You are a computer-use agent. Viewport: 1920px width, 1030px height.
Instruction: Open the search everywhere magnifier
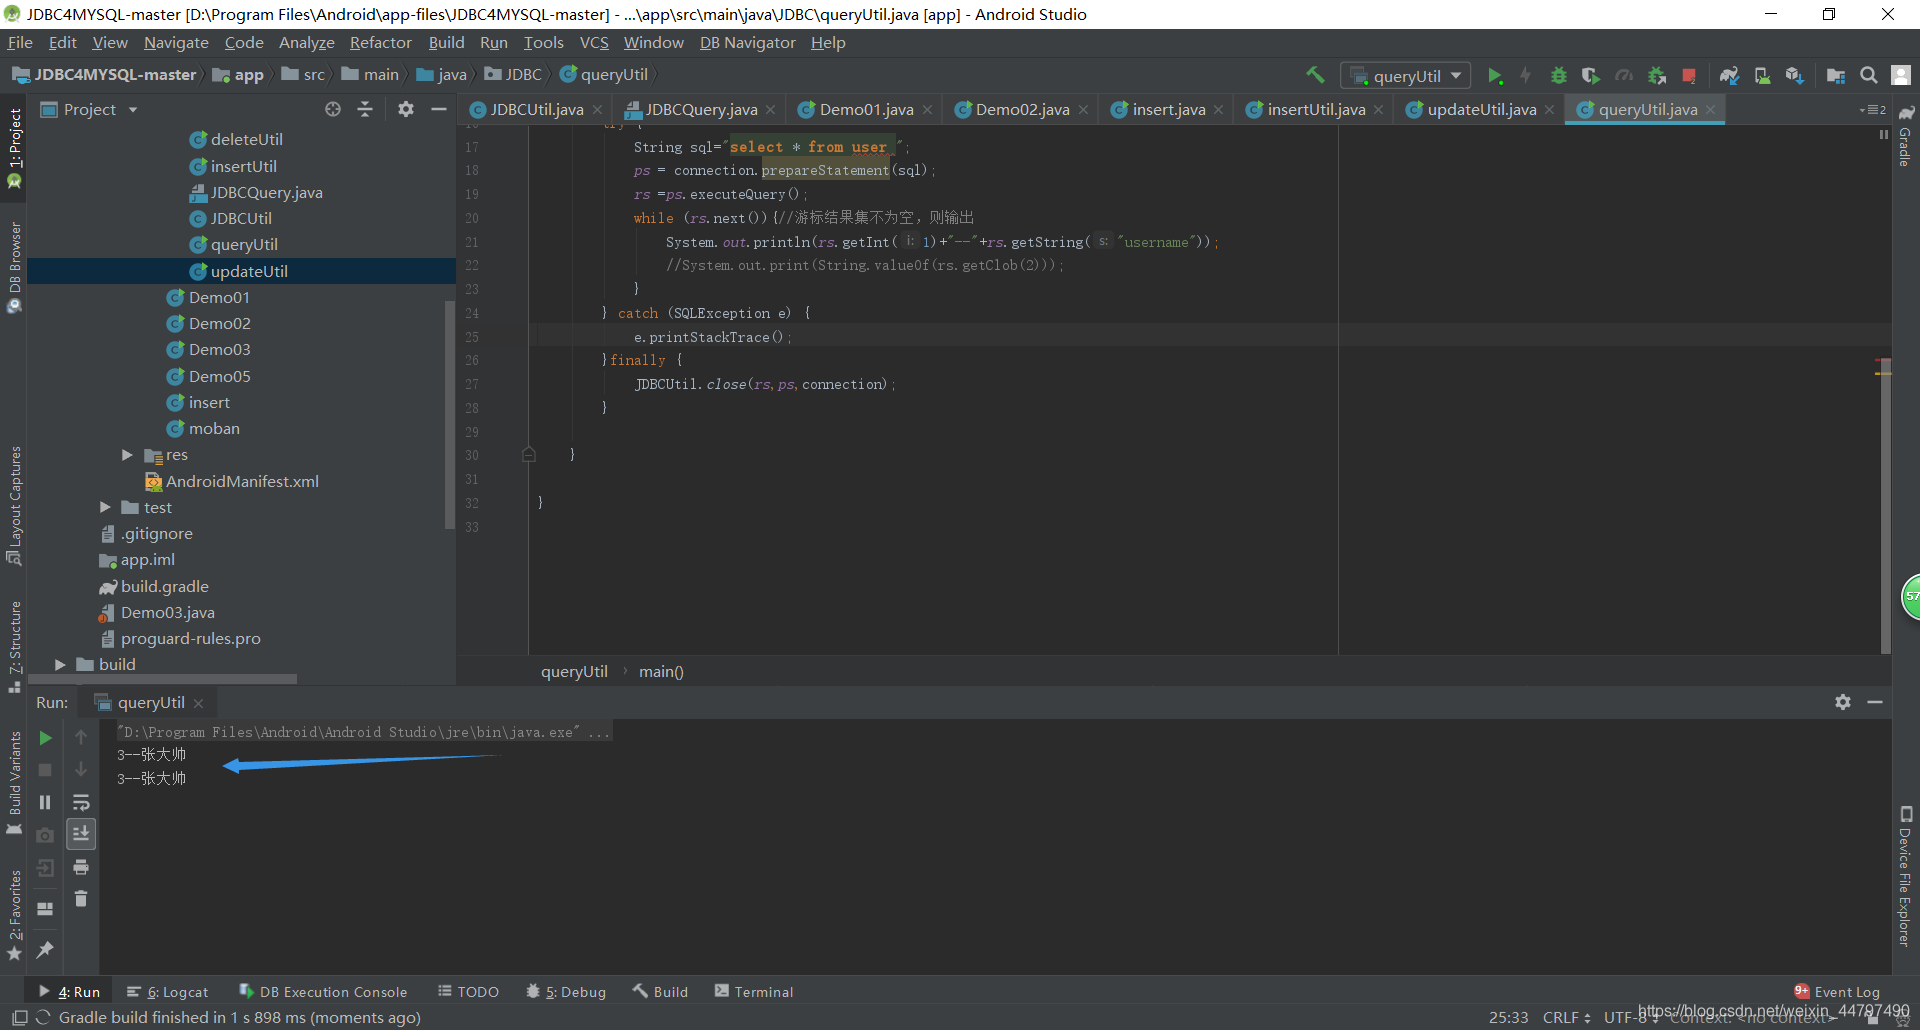point(1868,76)
